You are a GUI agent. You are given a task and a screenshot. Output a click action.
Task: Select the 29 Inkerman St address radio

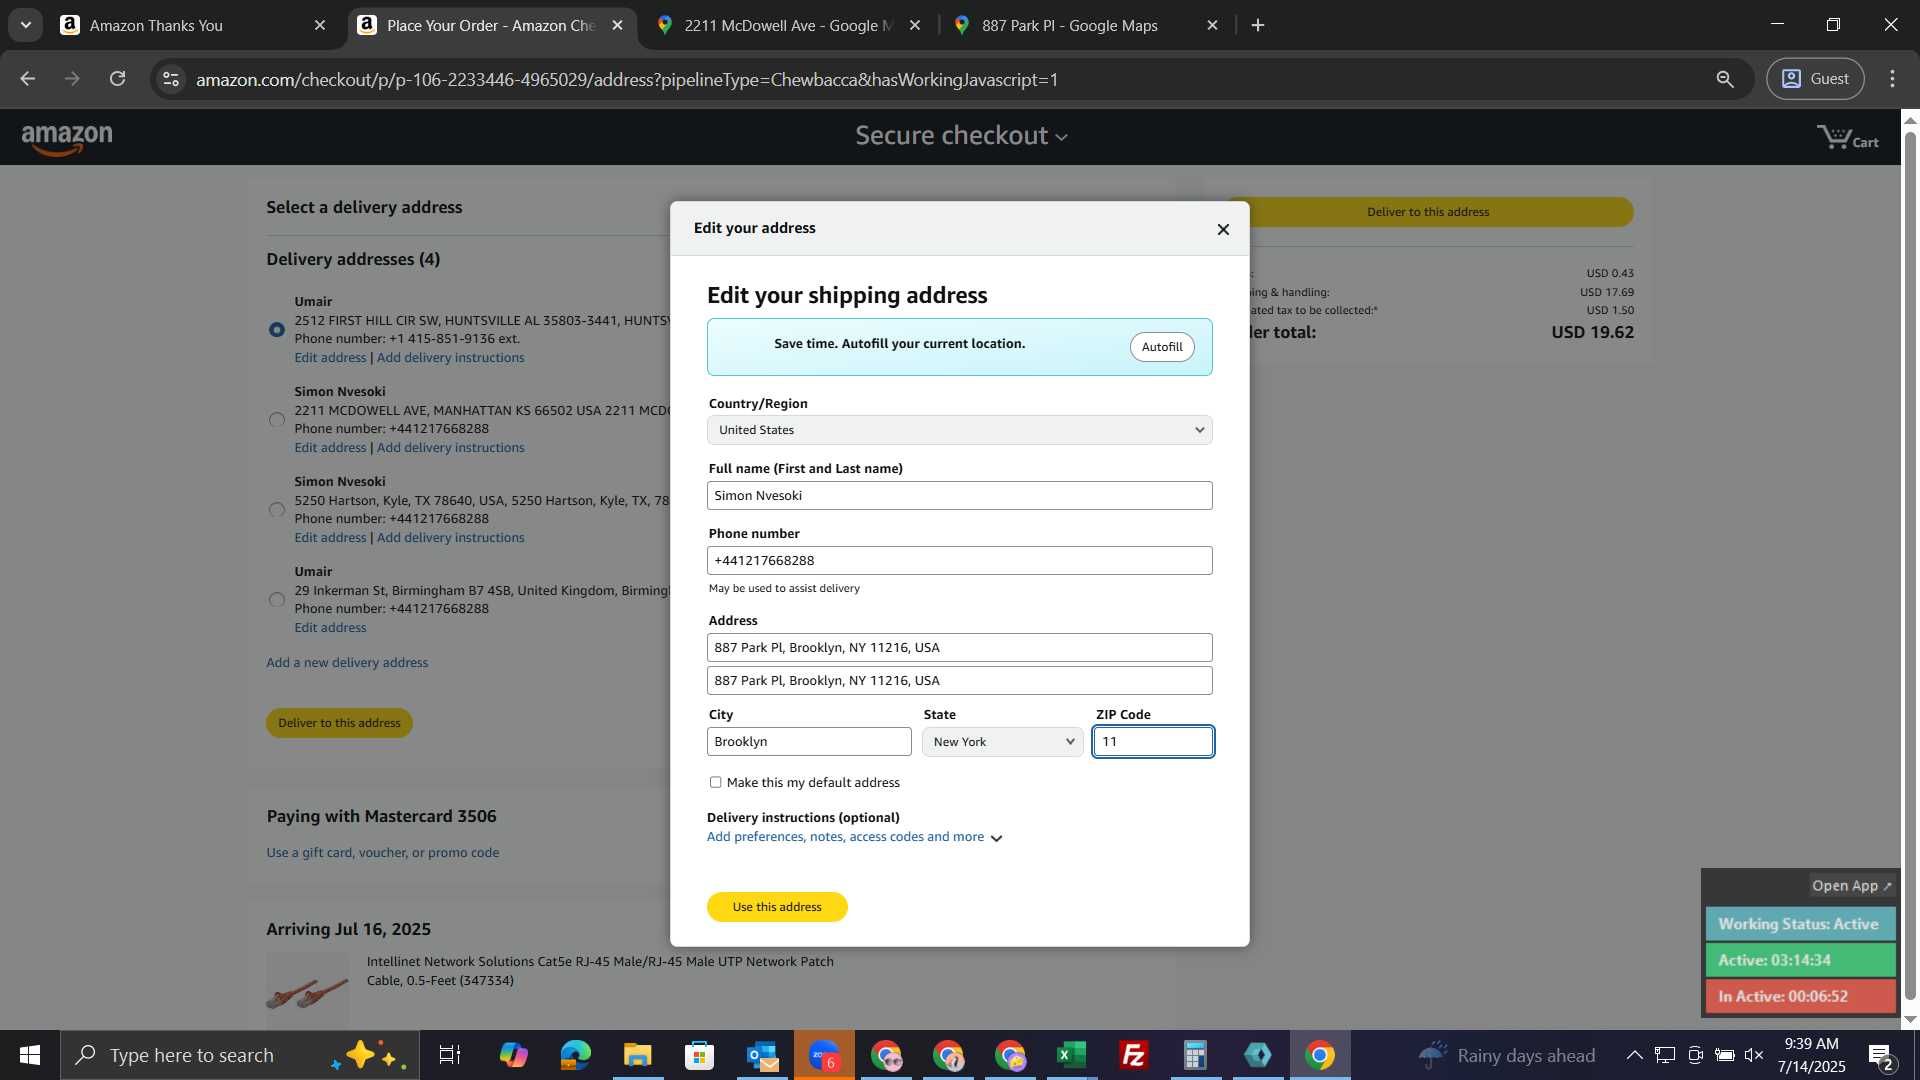[277, 600]
